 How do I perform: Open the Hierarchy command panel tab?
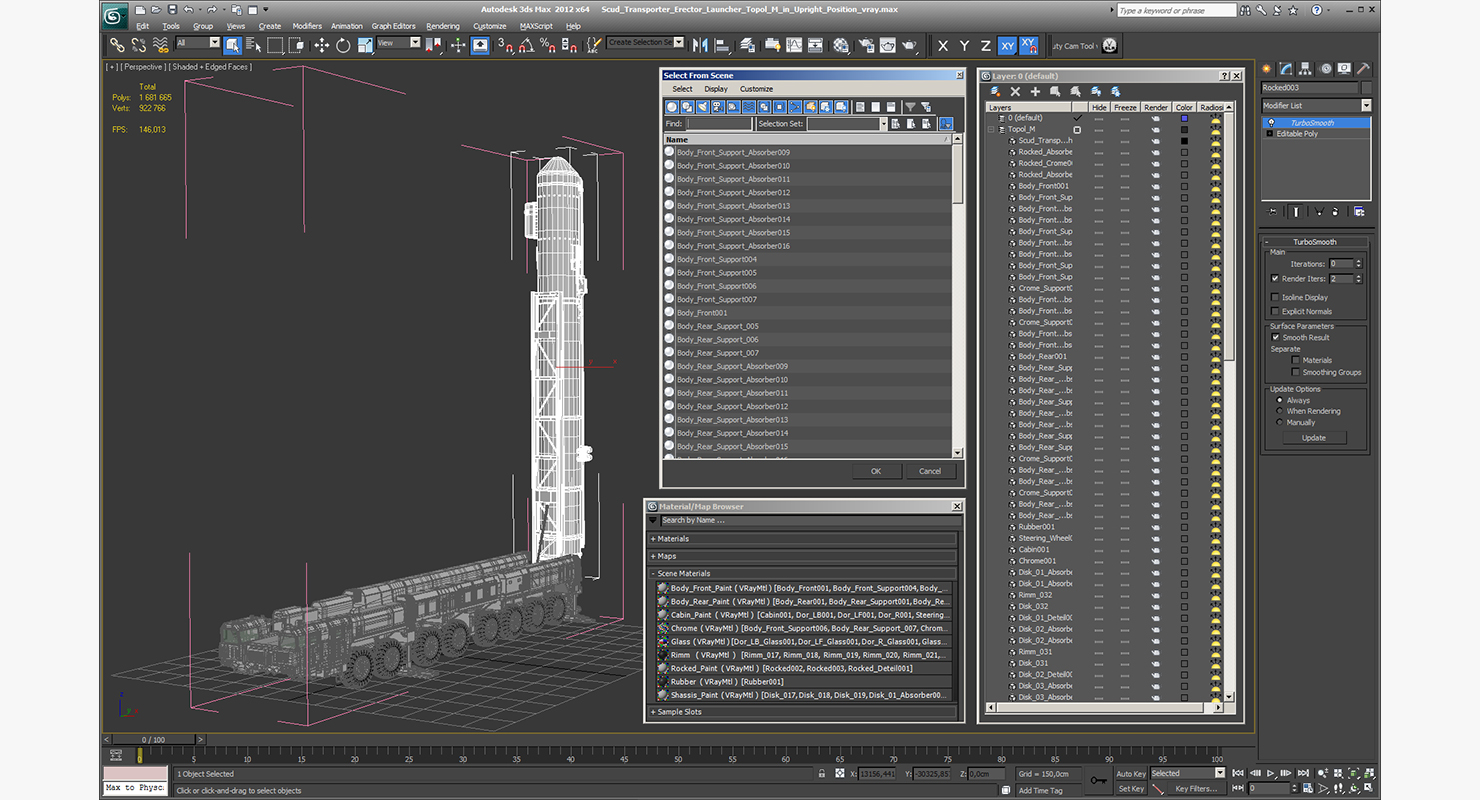[x=1306, y=69]
